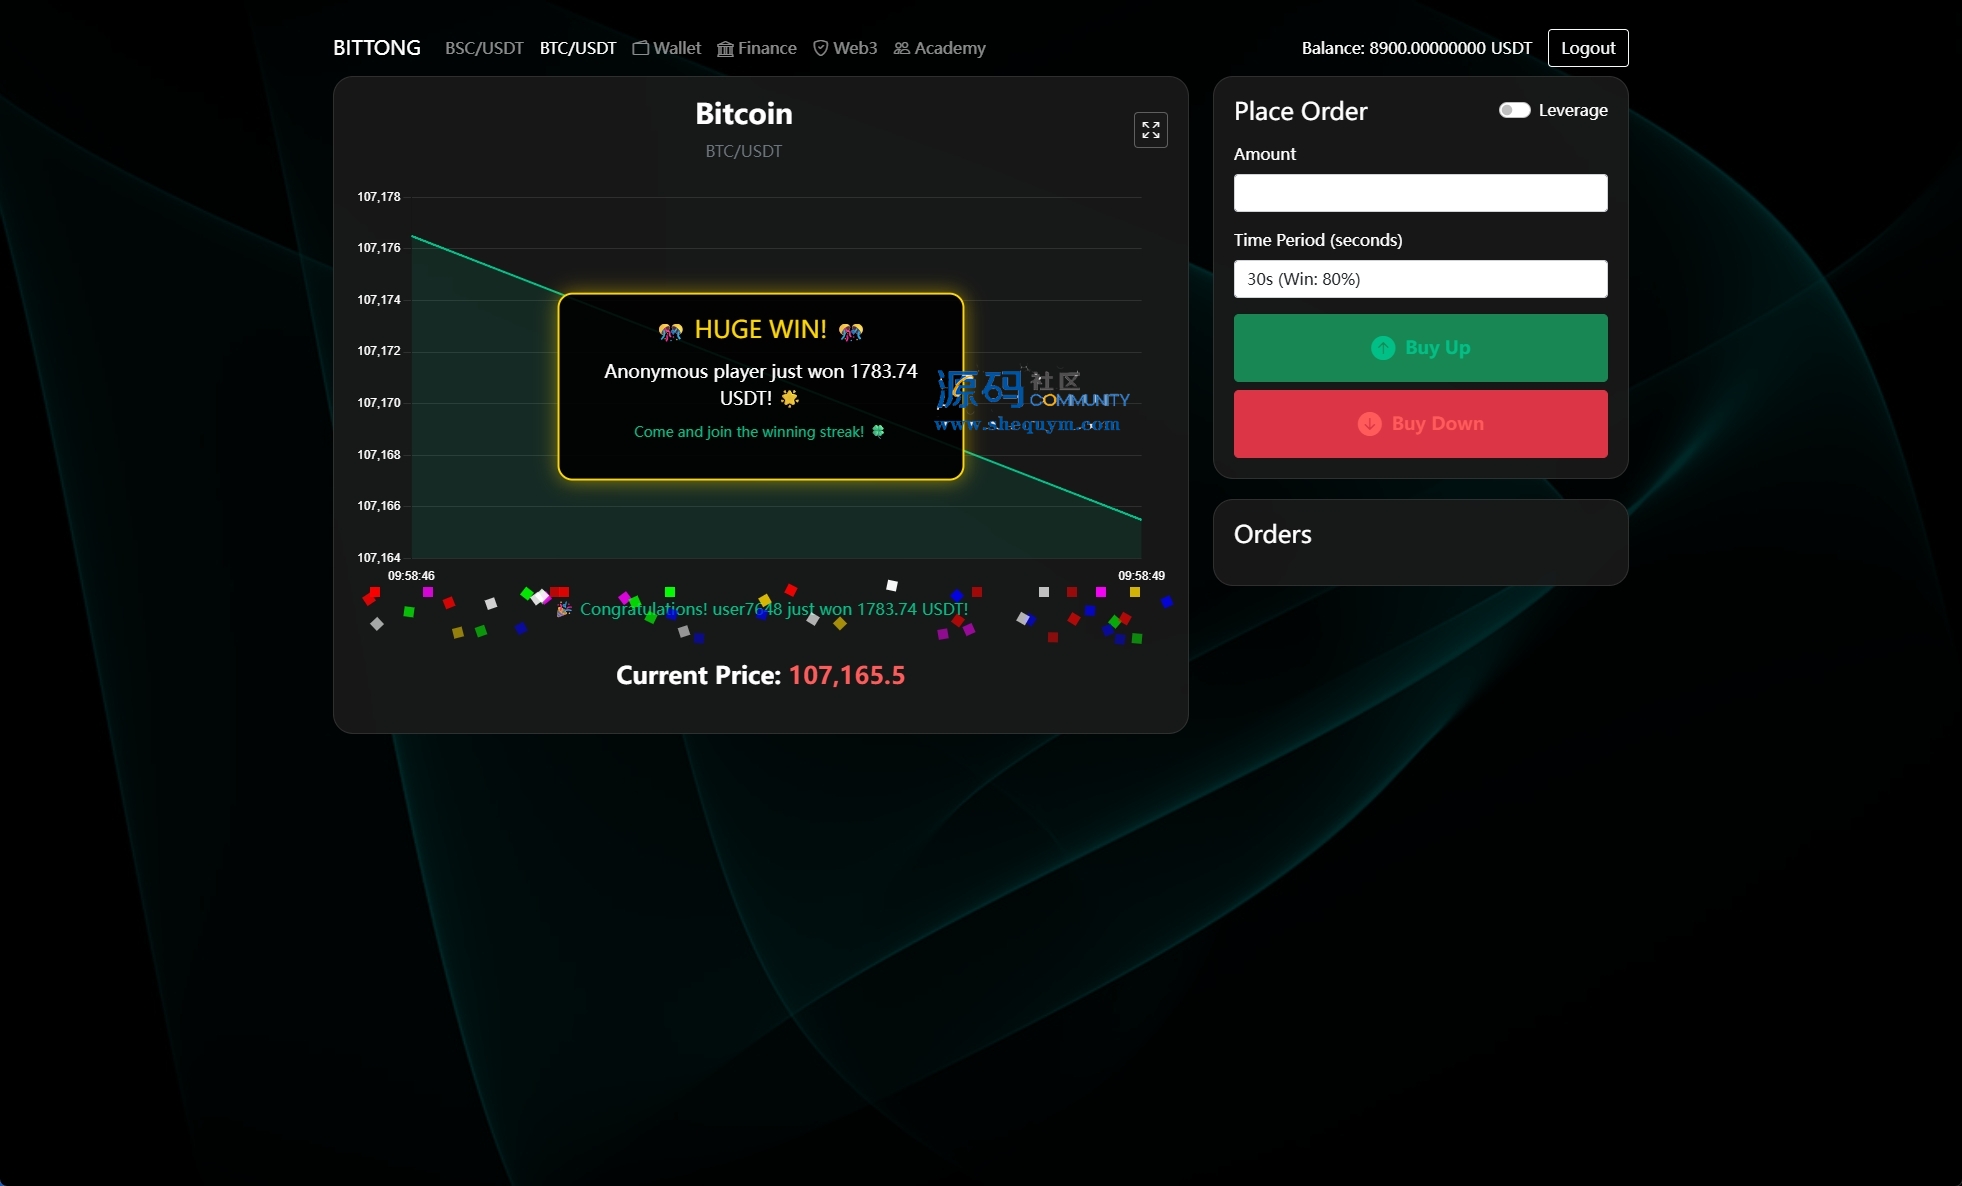Click the down arrow icon on Buy Down
Viewport: 1962px width, 1186px height.
tap(1369, 424)
